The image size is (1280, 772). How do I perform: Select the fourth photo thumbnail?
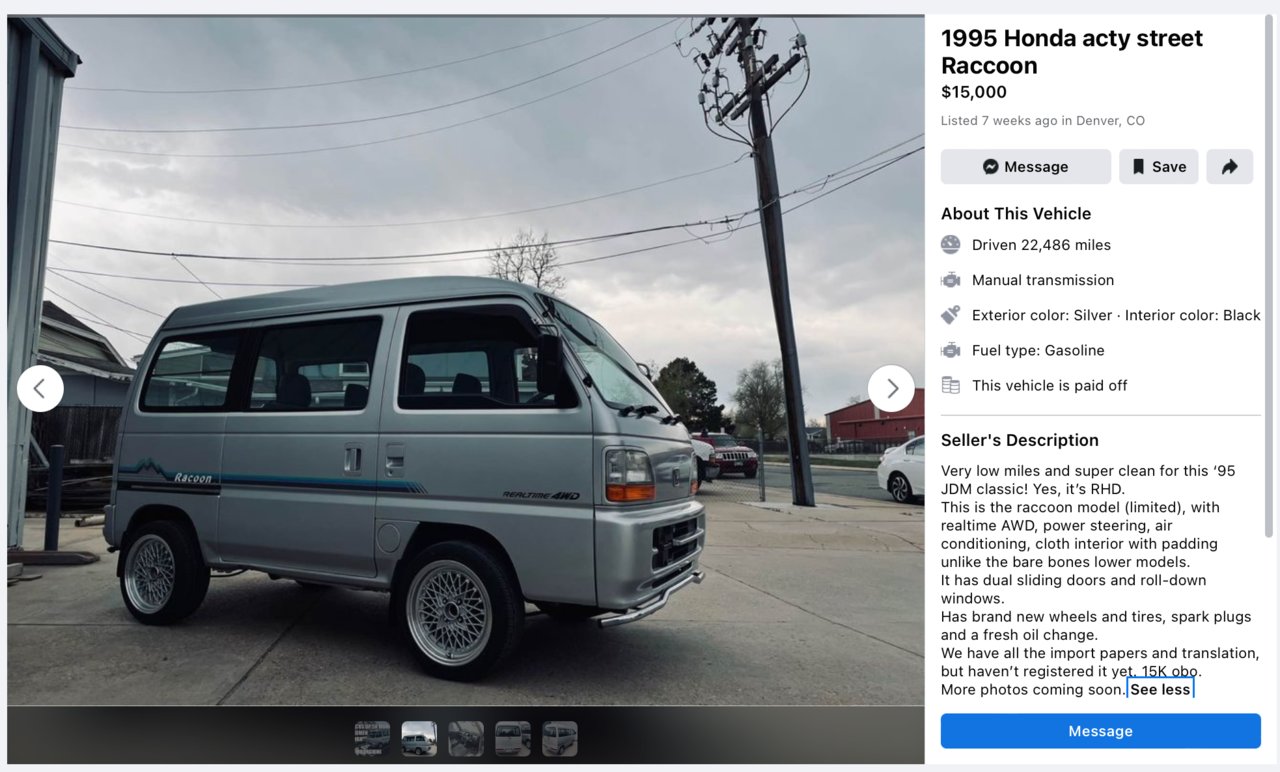point(513,739)
